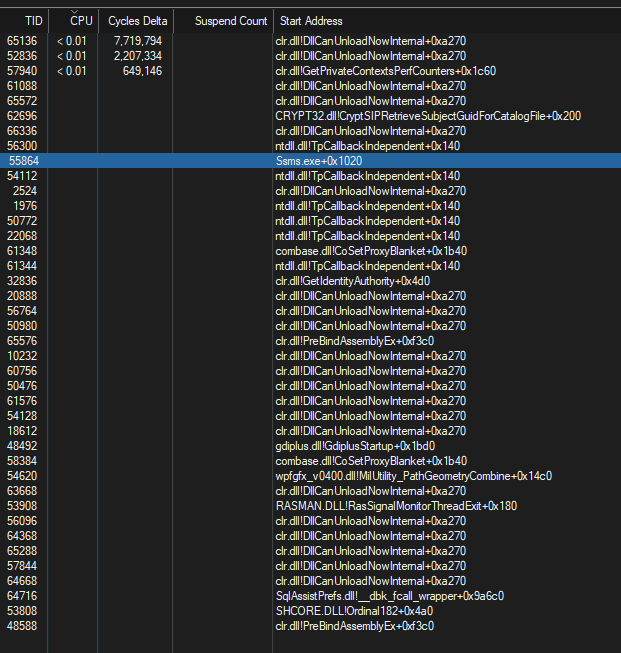The height and width of the screenshot is (653, 621).
Task: Click Cycles Delta value 649,146
Action: [142, 71]
